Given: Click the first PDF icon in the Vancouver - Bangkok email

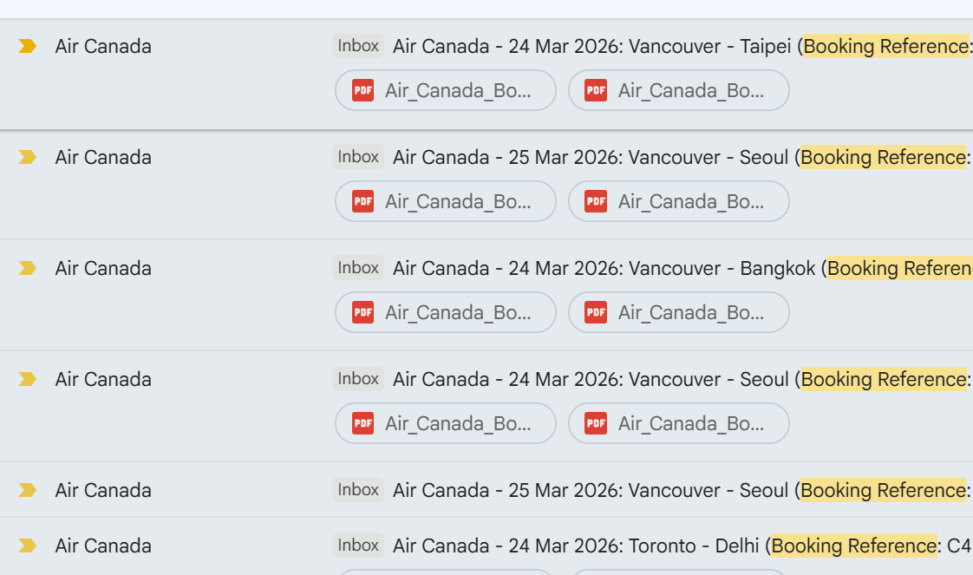Looking at the screenshot, I should (362, 312).
